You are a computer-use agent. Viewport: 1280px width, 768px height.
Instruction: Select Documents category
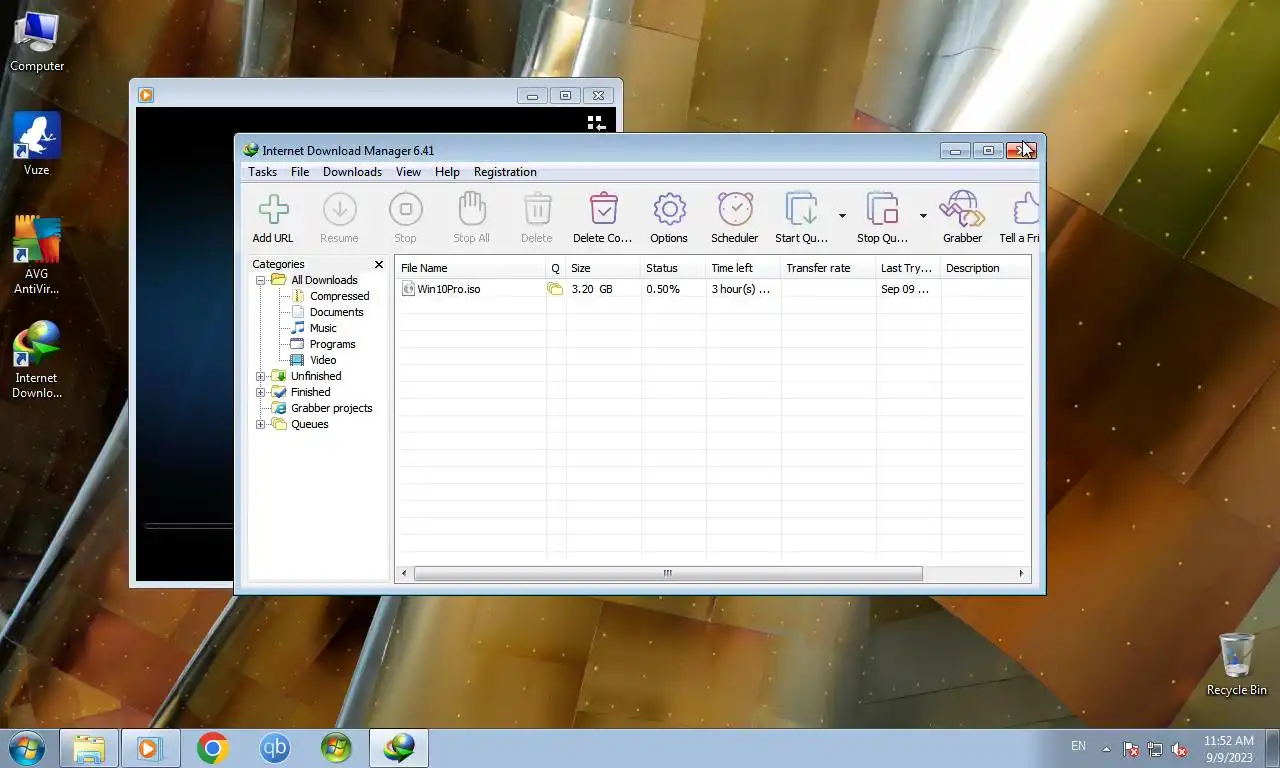(336, 312)
